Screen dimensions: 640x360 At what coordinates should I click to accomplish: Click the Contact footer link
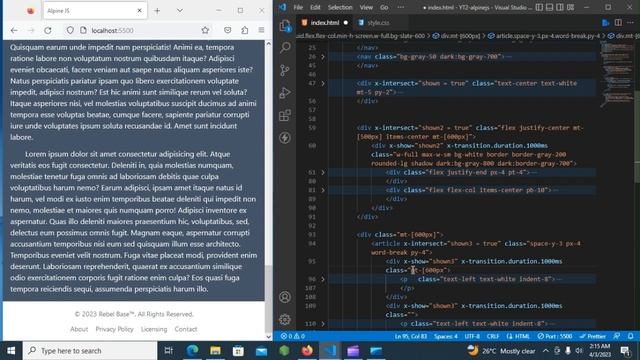point(186,329)
